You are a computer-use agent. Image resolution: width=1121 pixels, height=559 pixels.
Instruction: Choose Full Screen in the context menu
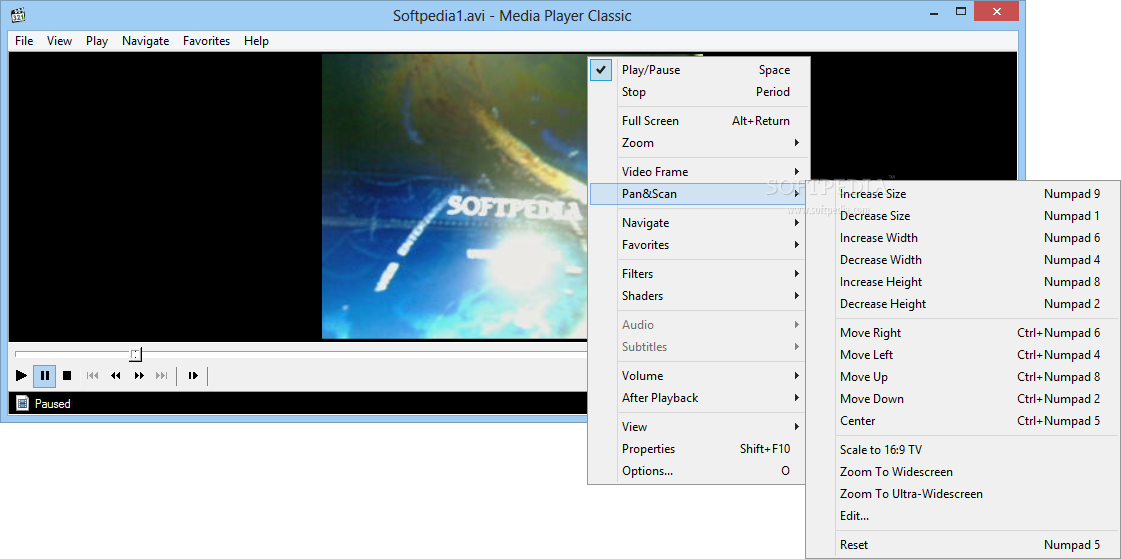(700, 121)
